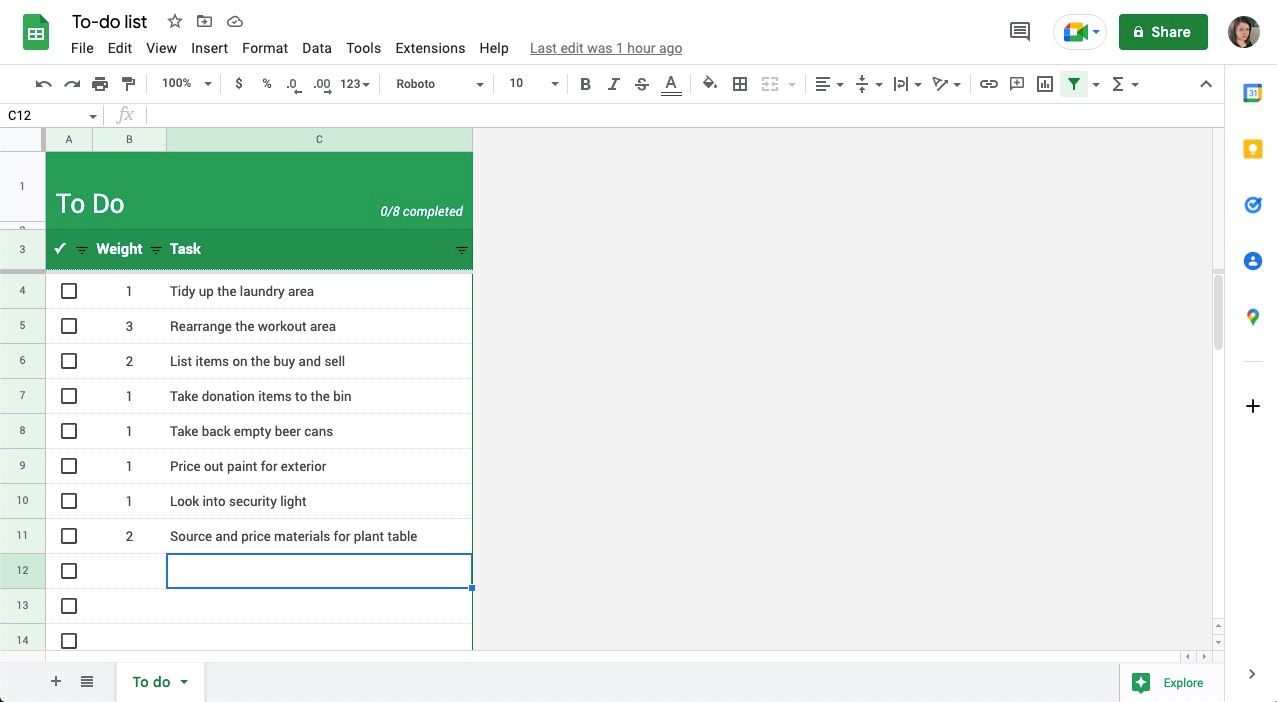Open Google Calendar side panel
1277x702 pixels.
(x=1252, y=93)
